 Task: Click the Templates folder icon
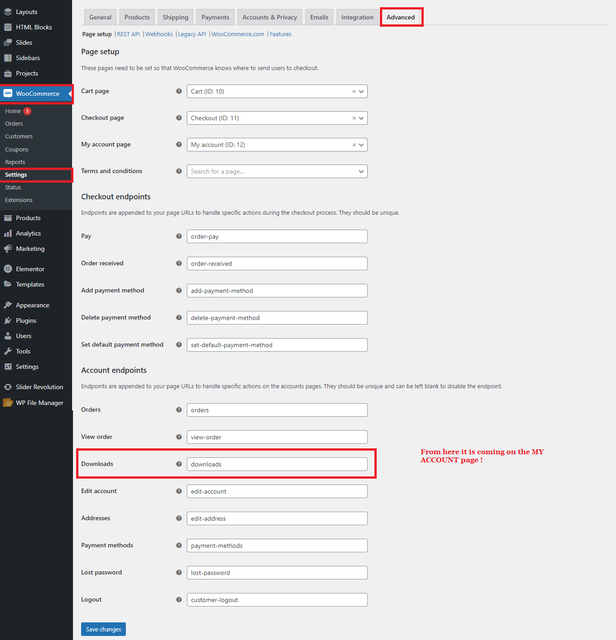(x=8, y=284)
